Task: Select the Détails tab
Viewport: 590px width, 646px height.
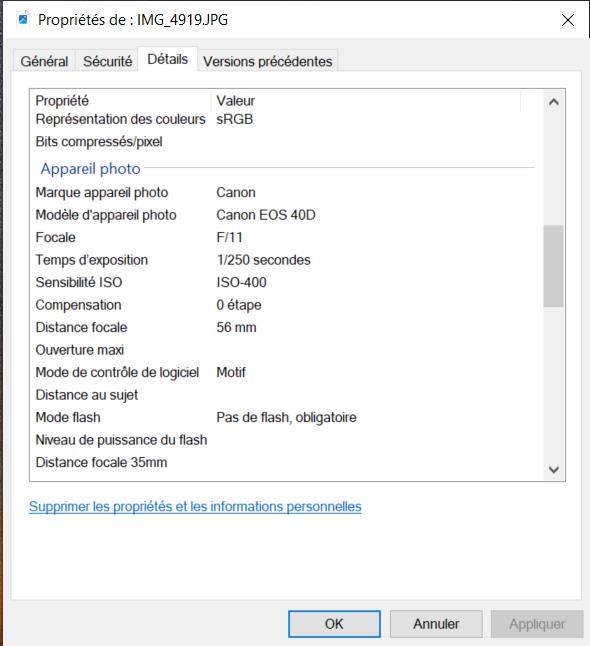Action: click(167, 59)
